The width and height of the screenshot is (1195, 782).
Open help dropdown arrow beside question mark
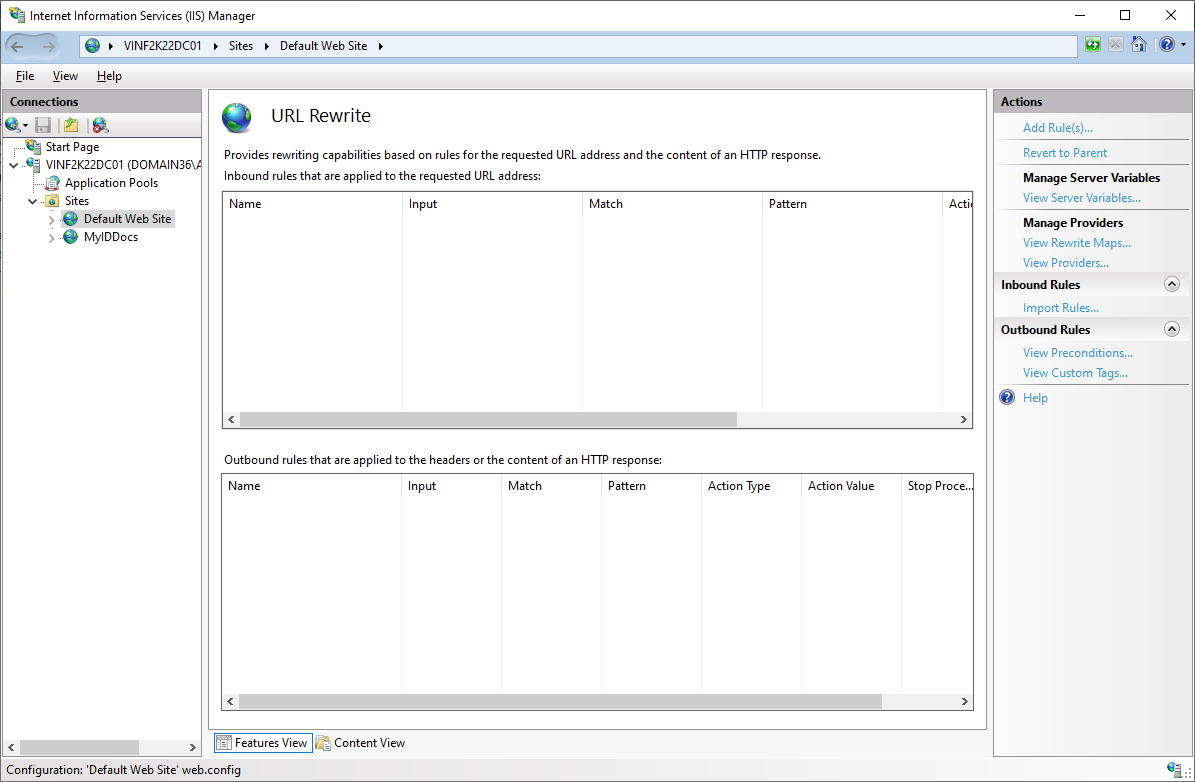pos(1184,45)
